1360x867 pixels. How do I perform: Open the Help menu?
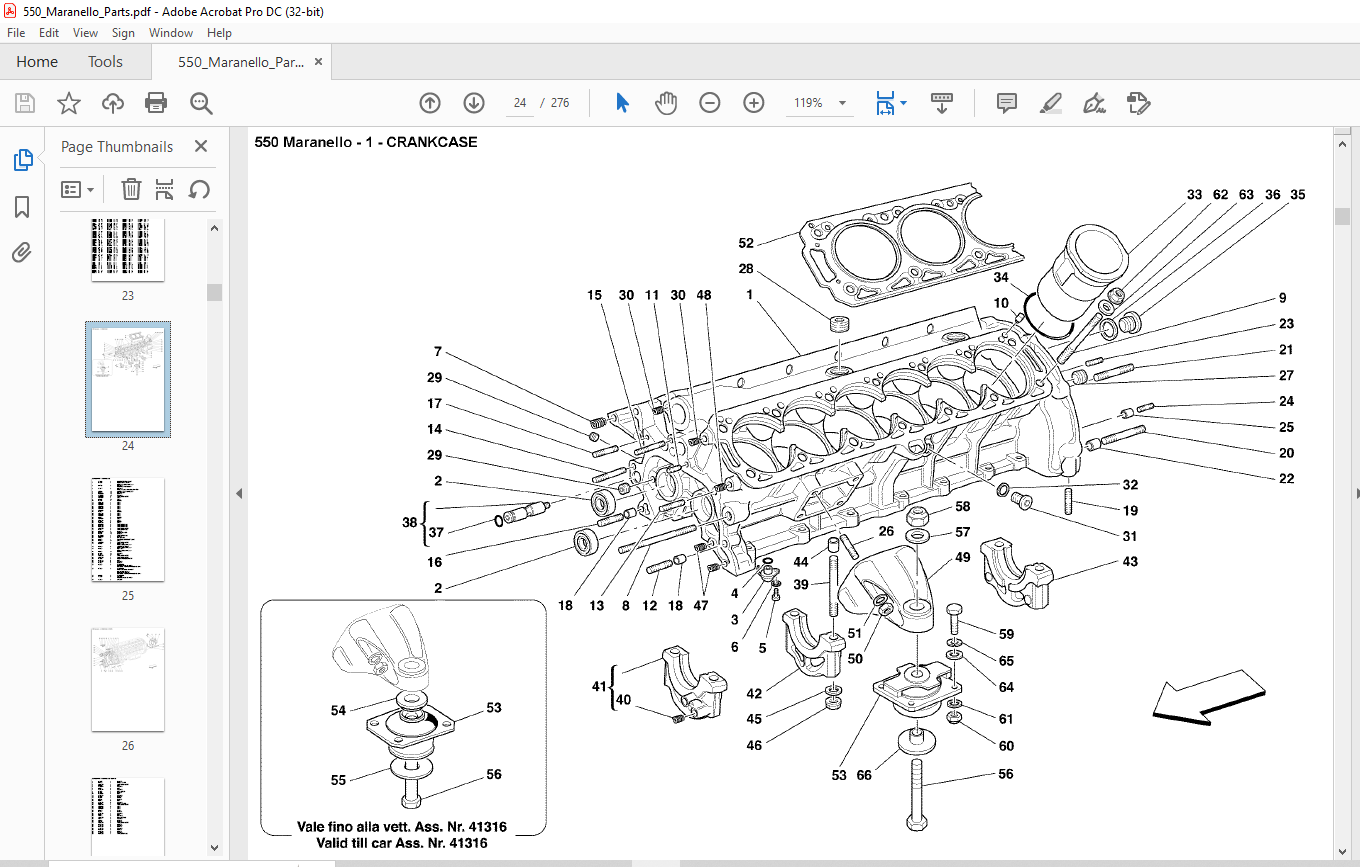[219, 33]
